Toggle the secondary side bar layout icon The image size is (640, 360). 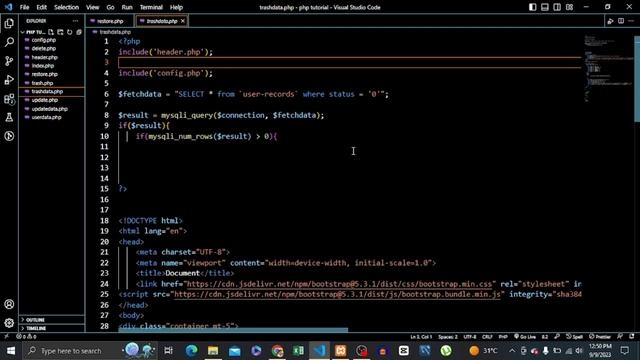coord(557,7)
